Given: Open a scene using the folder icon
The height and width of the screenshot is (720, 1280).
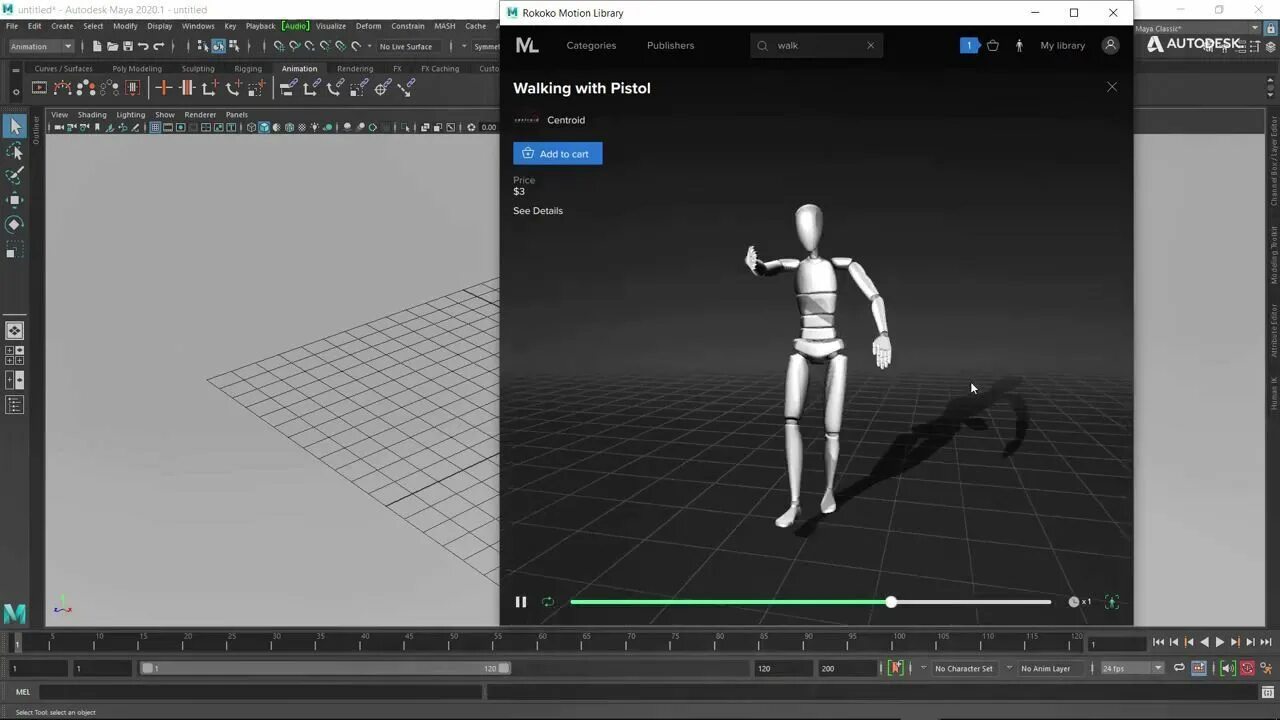Looking at the screenshot, I should point(112,46).
